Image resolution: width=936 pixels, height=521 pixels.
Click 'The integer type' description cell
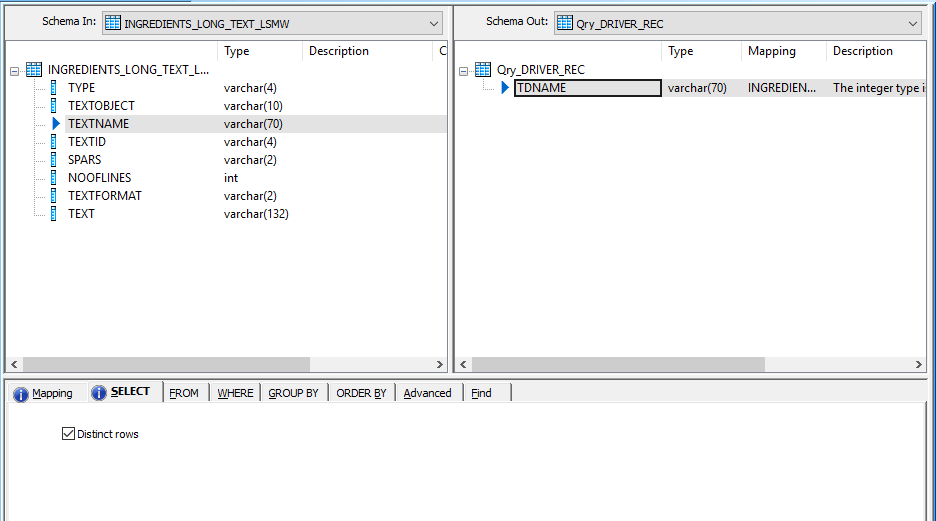[x=879, y=88]
